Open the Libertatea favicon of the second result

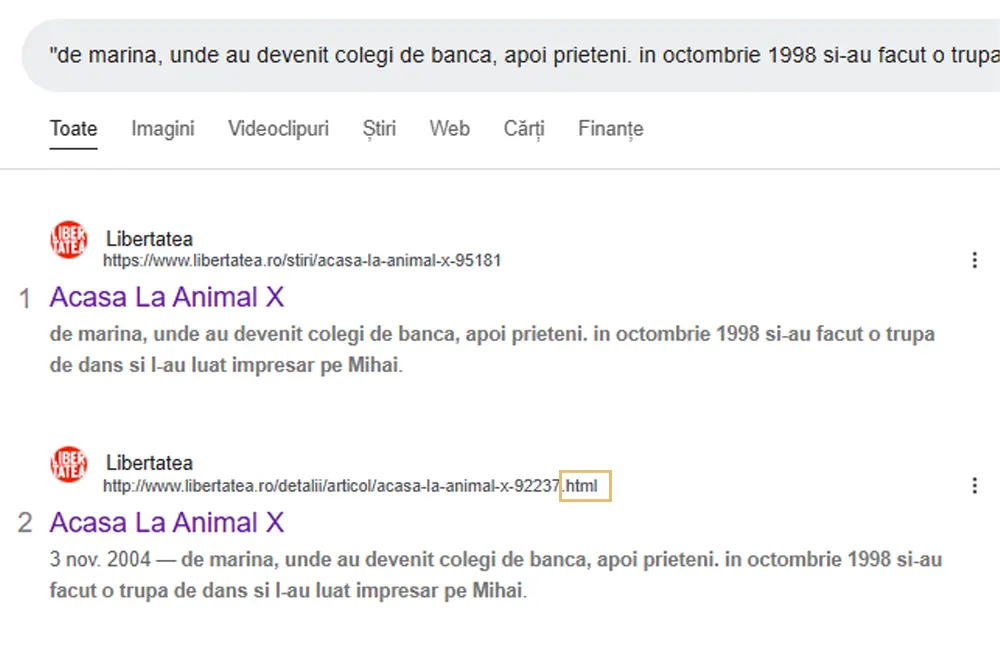point(69,464)
